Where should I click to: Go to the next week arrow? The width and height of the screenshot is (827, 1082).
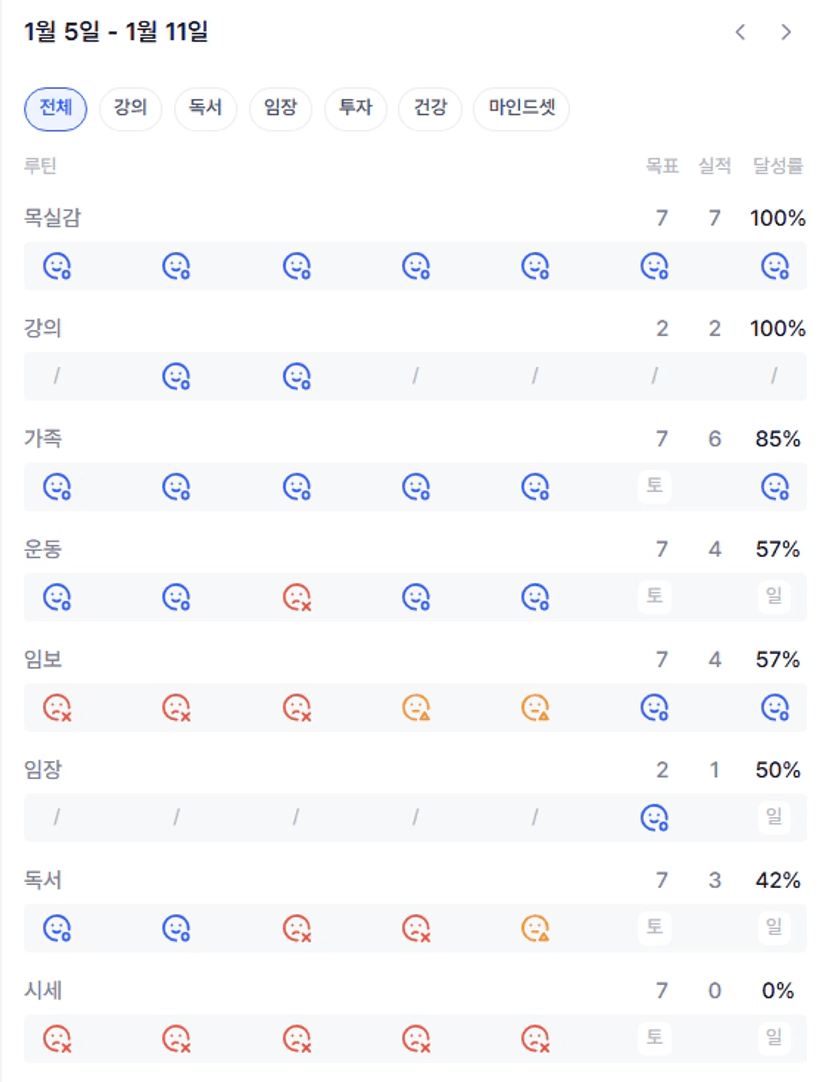click(x=786, y=32)
